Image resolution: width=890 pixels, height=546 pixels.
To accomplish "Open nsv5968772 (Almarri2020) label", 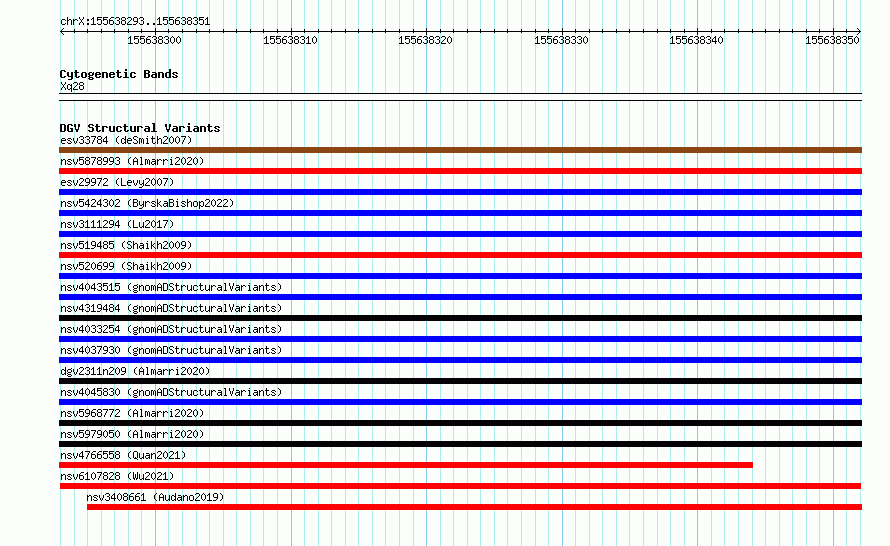I will 132,413.
